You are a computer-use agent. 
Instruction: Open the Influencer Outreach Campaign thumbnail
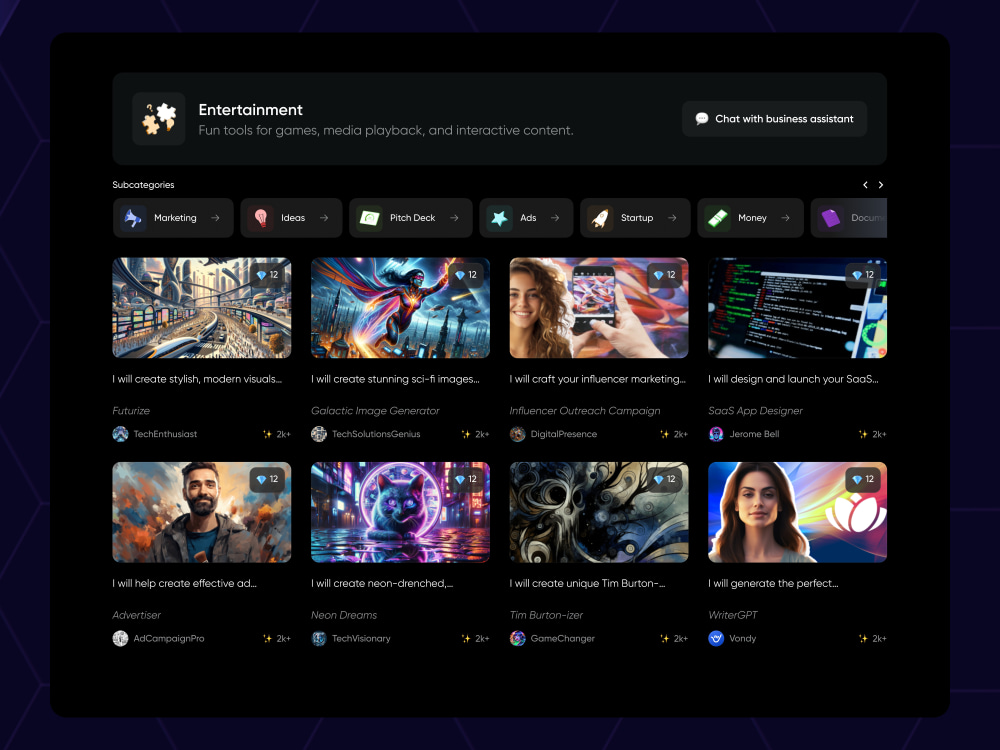(599, 308)
